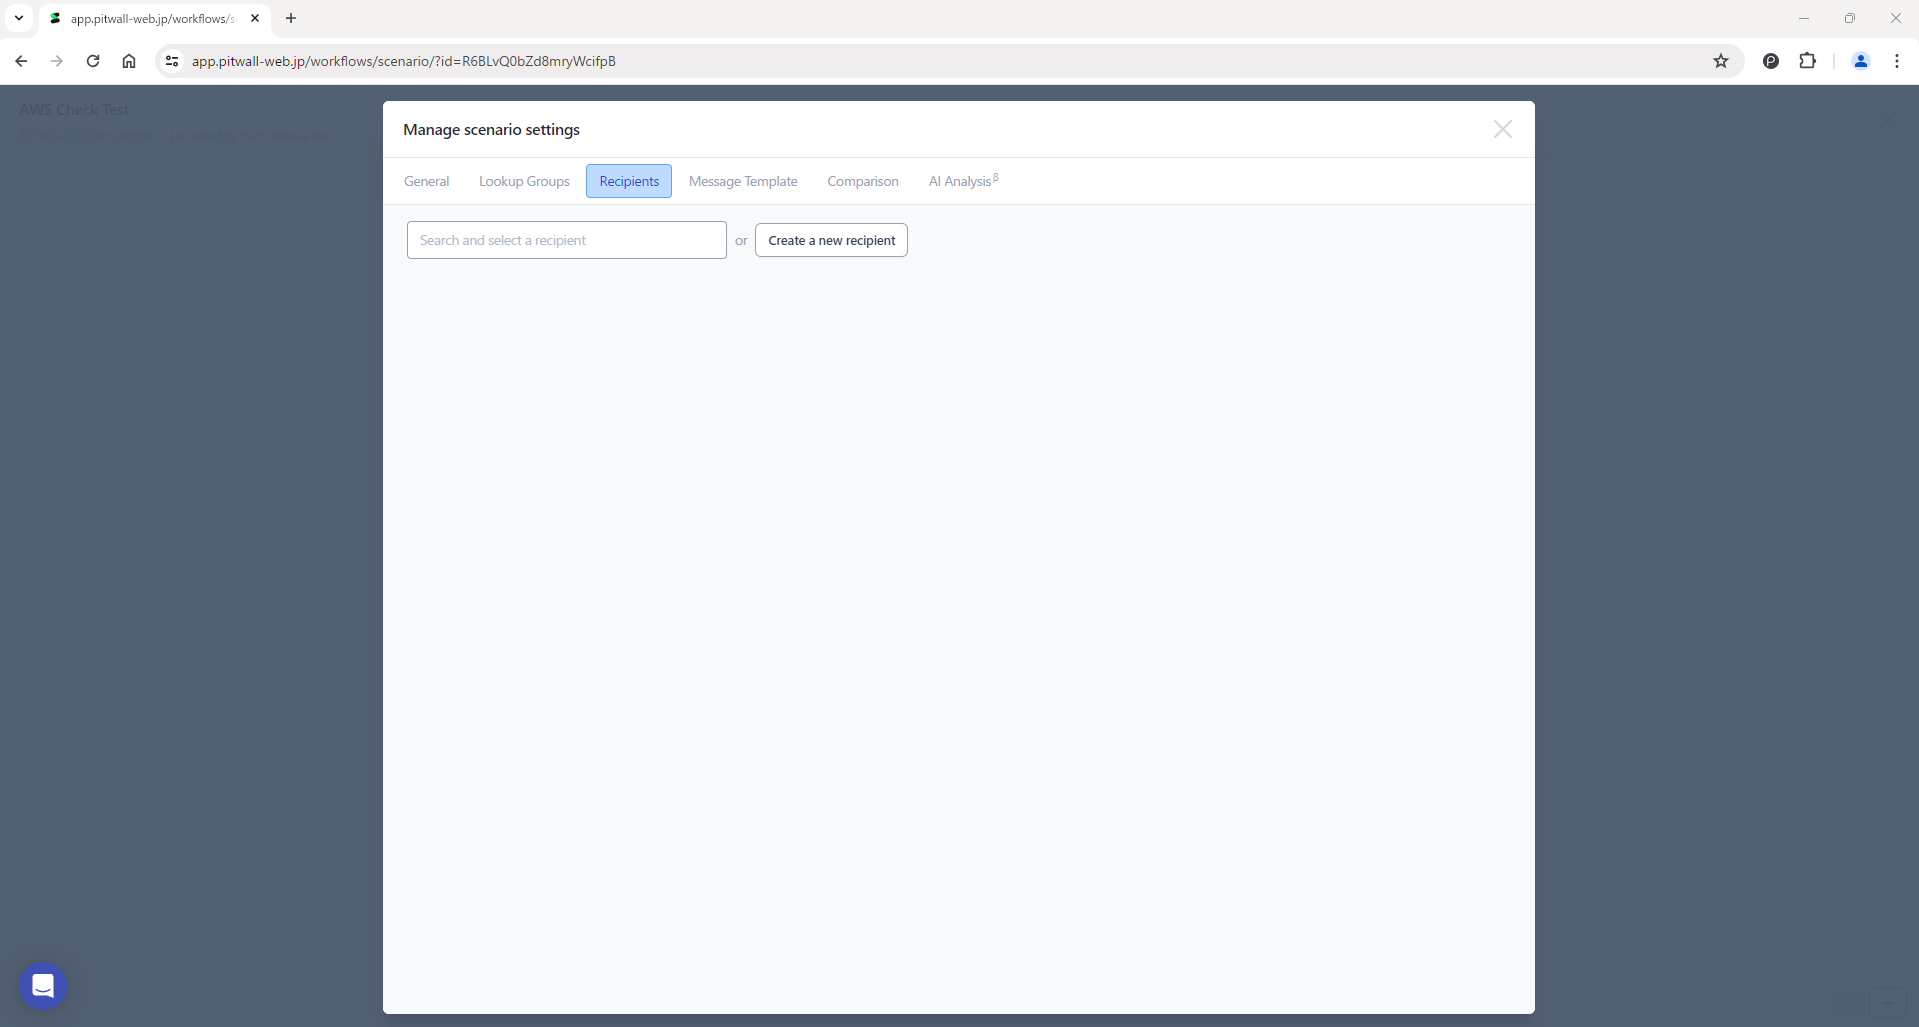Open the browser extensions menu
The image size is (1919, 1027).
point(1807,61)
